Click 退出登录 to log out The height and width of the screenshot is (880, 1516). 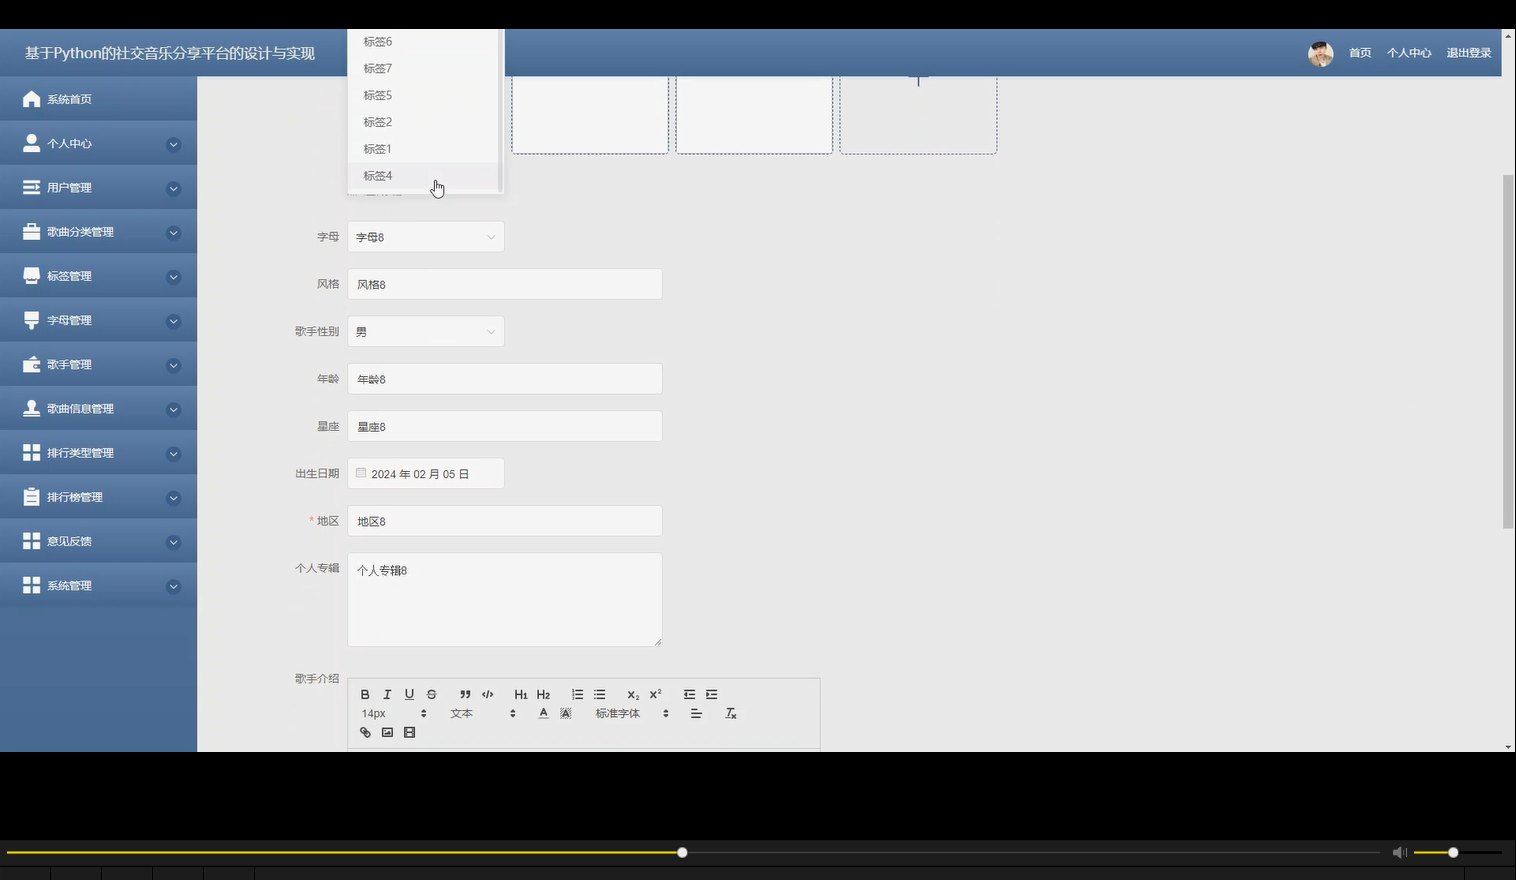1469,53
